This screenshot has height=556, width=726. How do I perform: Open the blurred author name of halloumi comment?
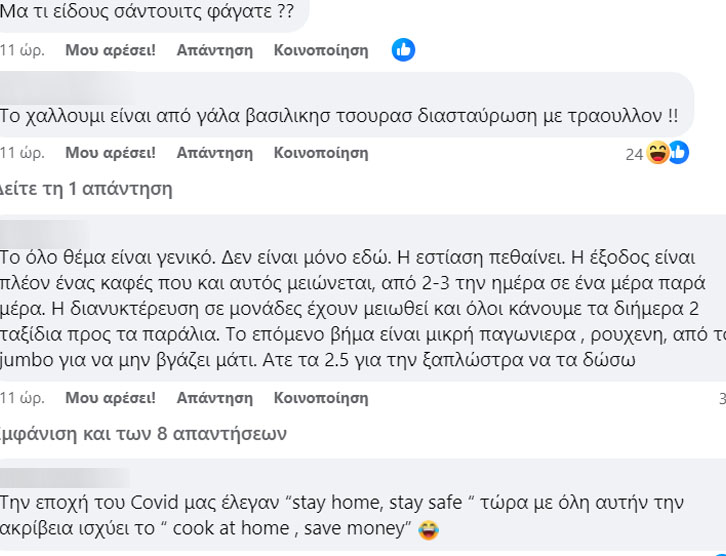pyautogui.click(x=69, y=88)
